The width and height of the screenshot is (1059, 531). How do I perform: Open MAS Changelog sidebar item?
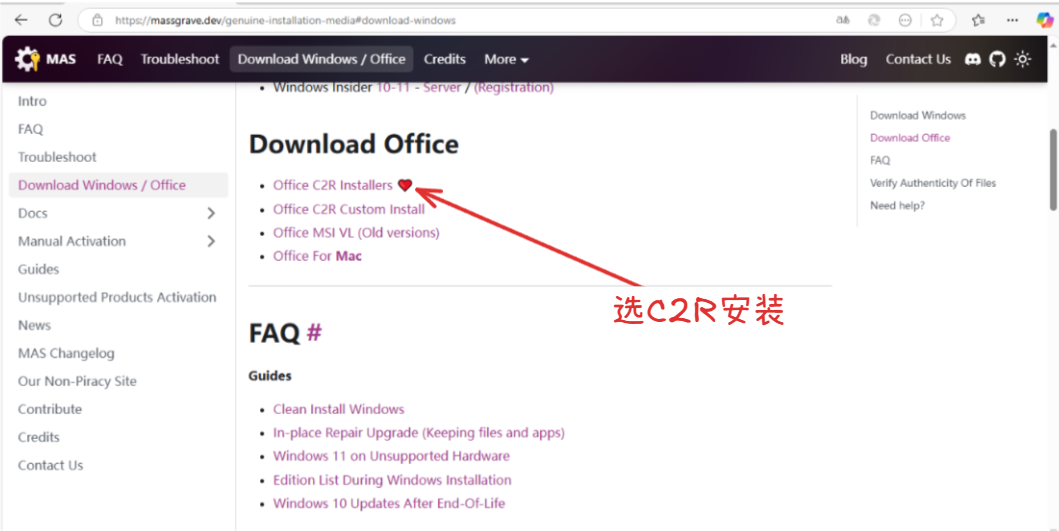[x=66, y=353]
